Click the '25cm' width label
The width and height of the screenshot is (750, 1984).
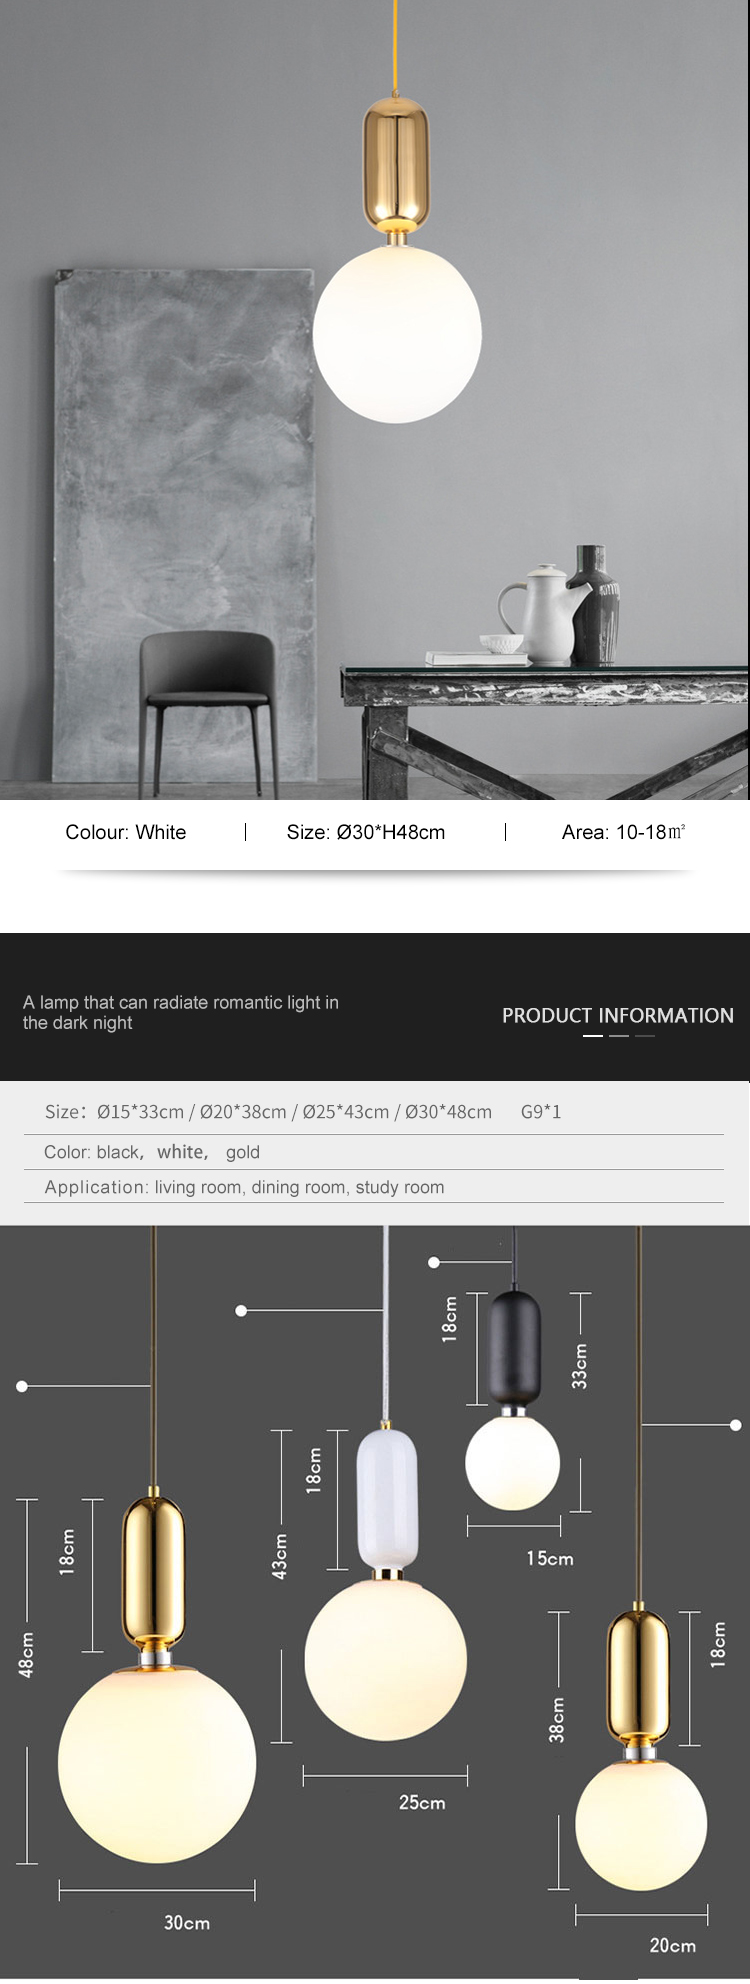[422, 1802]
